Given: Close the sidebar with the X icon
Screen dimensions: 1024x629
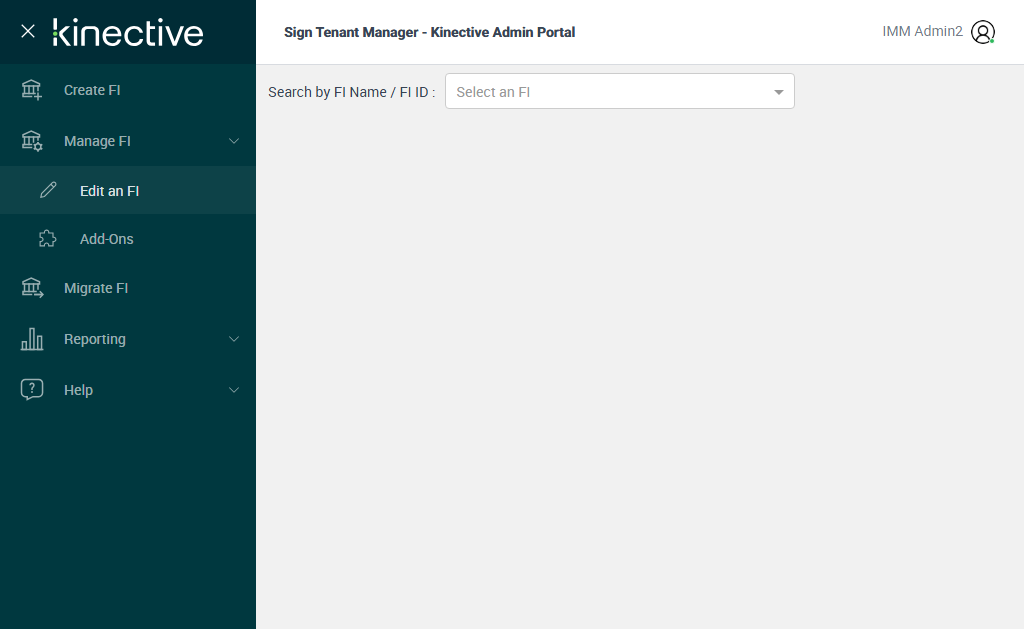Looking at the screenshot, I should [x=27, y=31].
